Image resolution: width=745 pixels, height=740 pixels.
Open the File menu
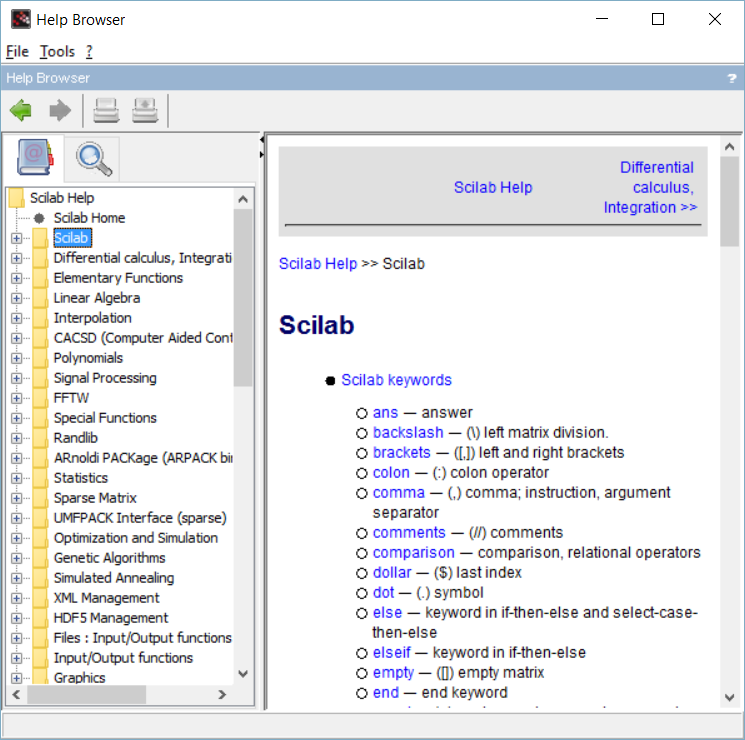point(18,51)
